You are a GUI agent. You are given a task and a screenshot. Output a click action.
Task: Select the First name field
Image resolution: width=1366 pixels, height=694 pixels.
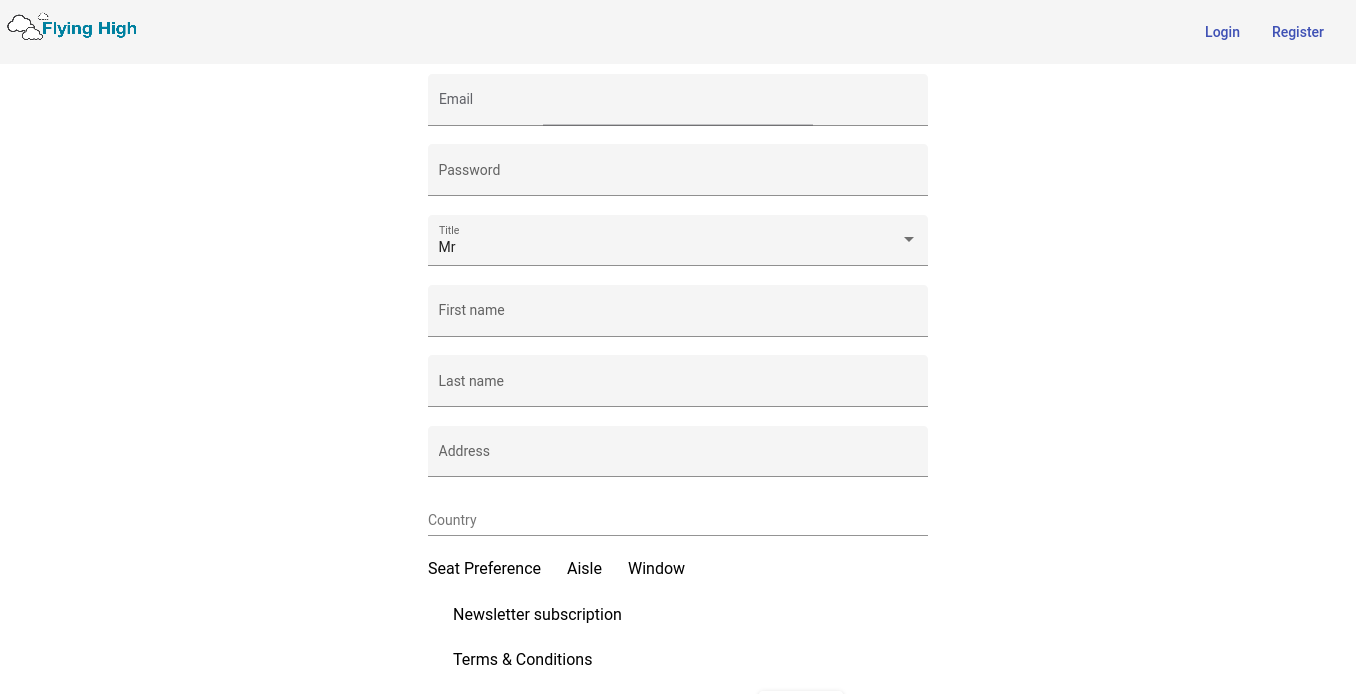click(677, 311)
